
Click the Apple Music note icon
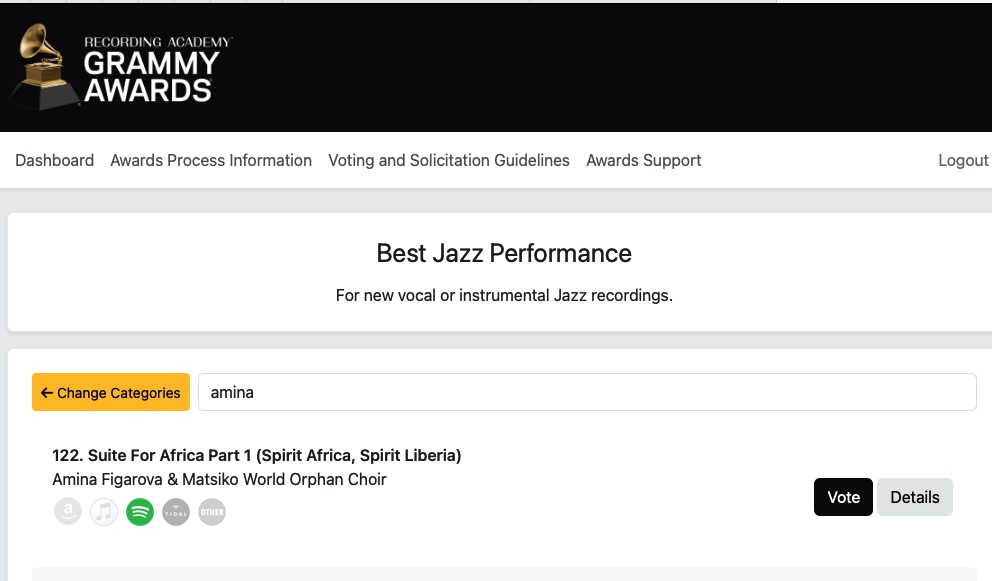tap(104, 512)
